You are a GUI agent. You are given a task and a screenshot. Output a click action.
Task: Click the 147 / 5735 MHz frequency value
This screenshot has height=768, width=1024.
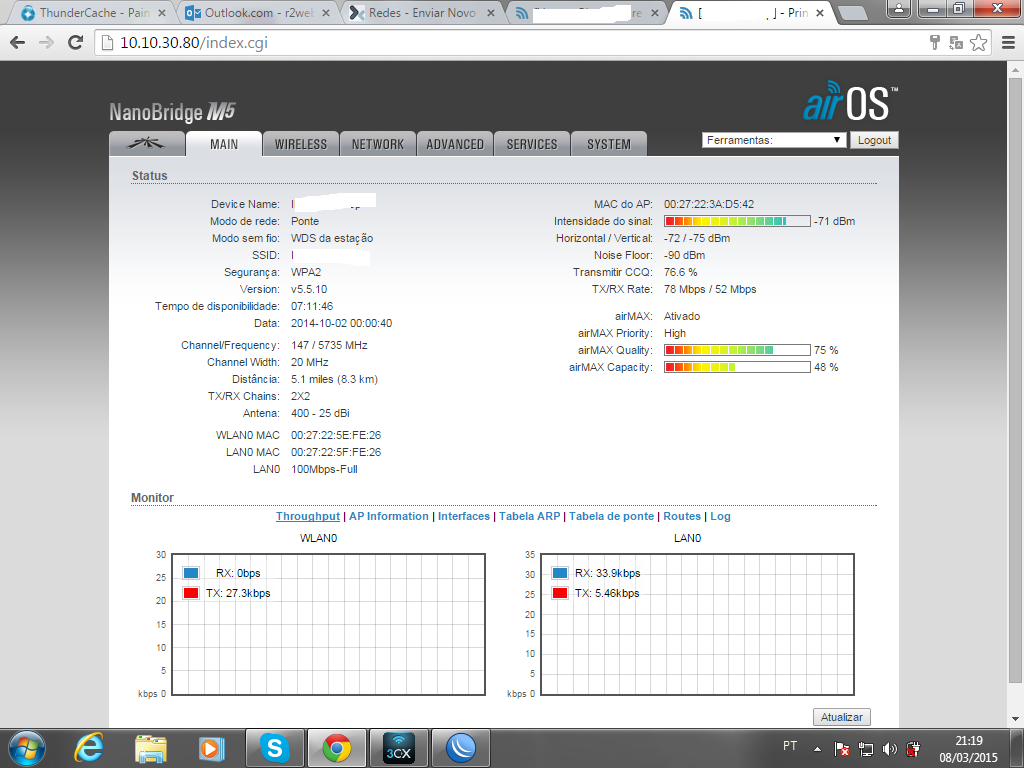point(329,345)
